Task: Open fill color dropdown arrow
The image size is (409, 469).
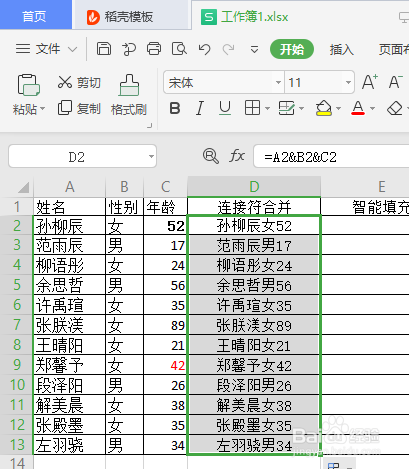Action: click(x=339, y=108)
